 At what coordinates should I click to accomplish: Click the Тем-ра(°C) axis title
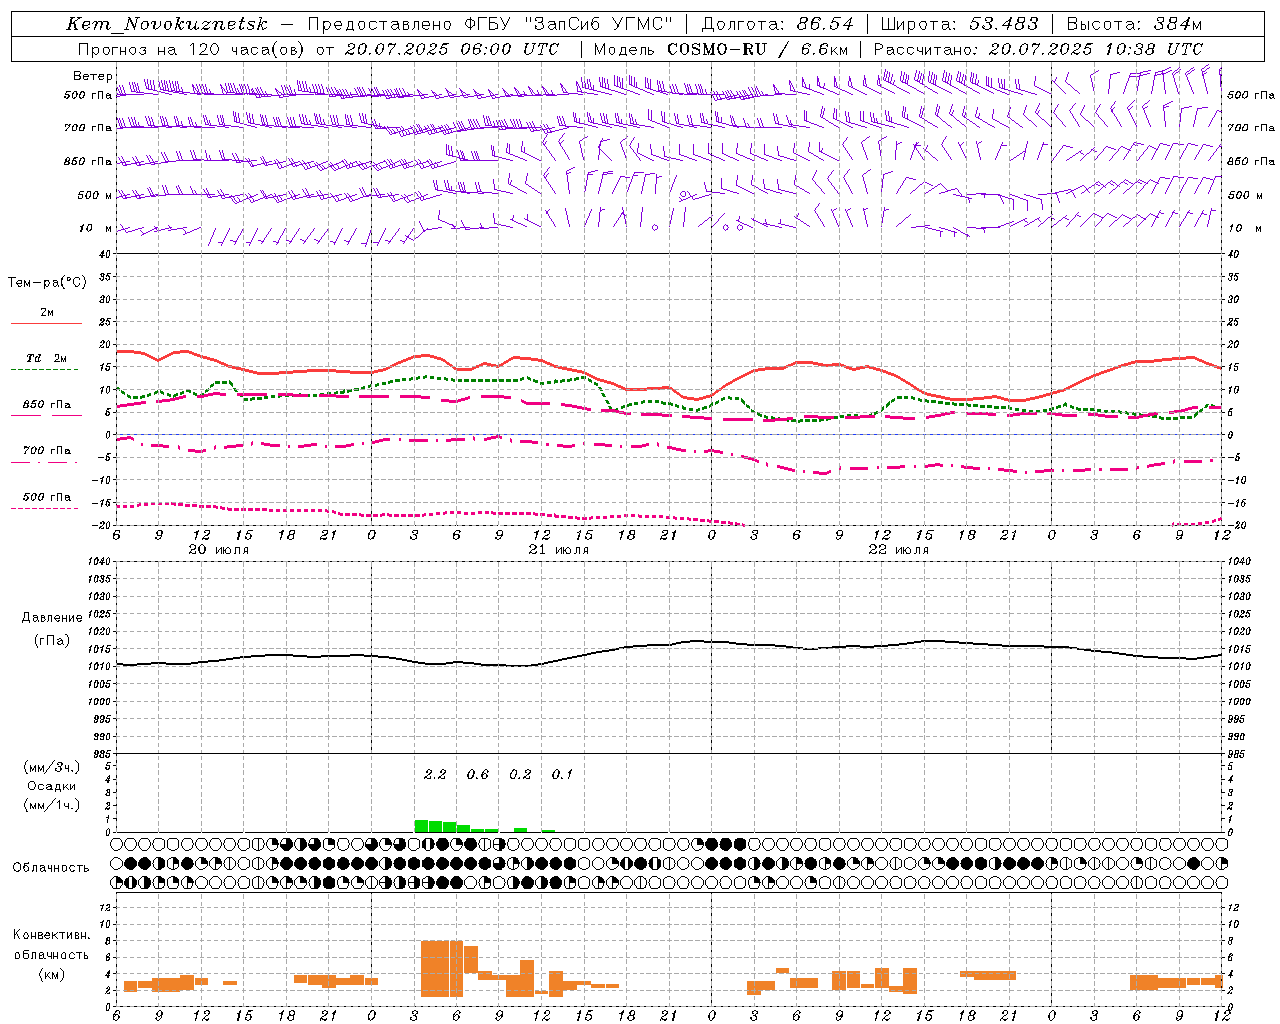pos(47,283)
